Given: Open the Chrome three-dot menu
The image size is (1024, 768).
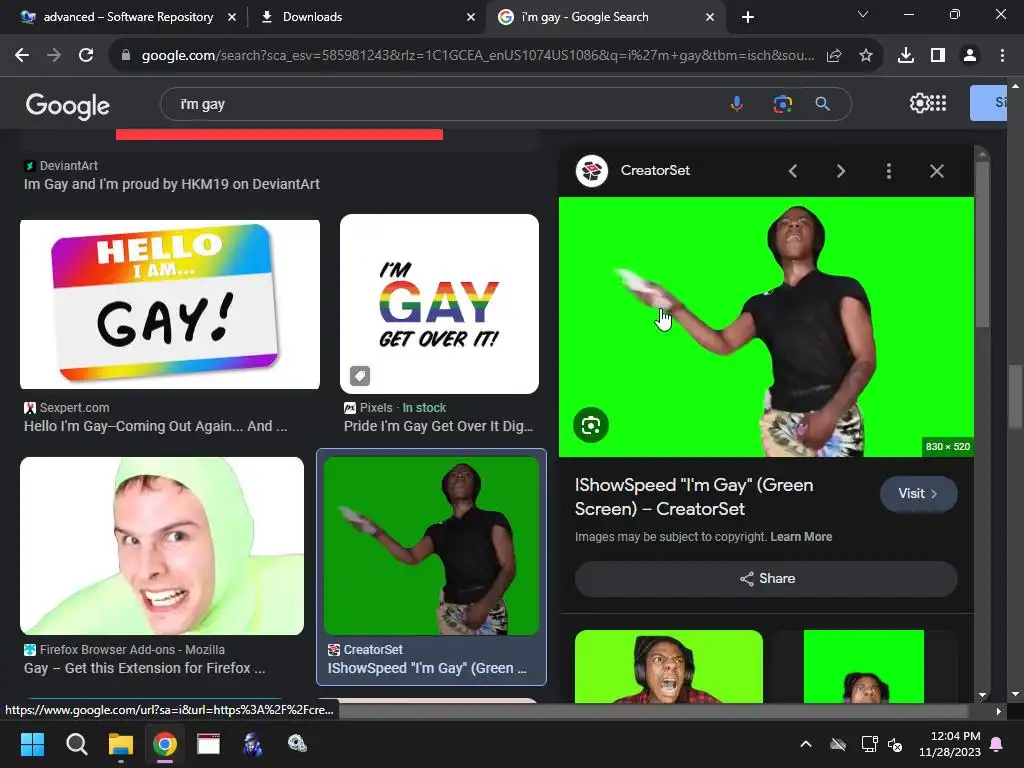Looking at the screenshot, I should 1002,56.
